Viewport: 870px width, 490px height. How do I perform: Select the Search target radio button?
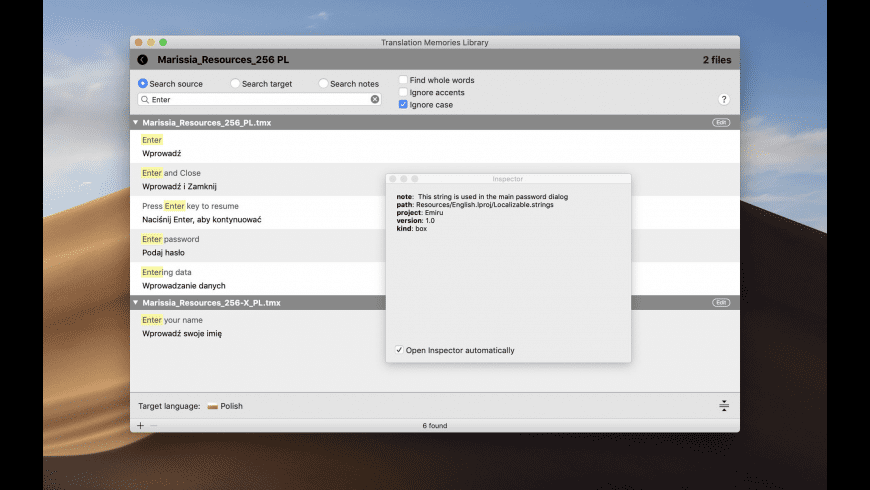235,84
